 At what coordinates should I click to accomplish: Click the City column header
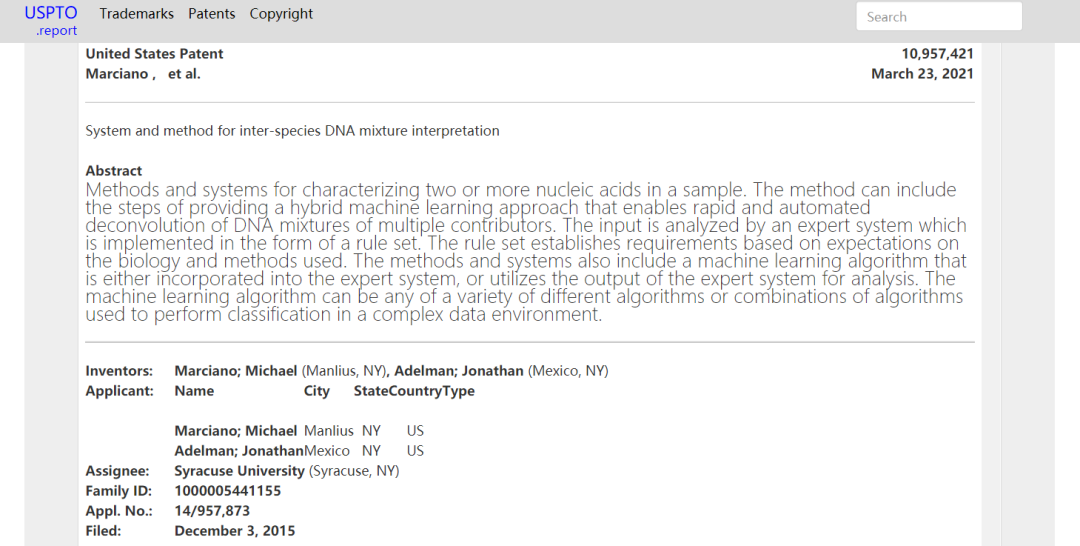(x=316, y=391)
